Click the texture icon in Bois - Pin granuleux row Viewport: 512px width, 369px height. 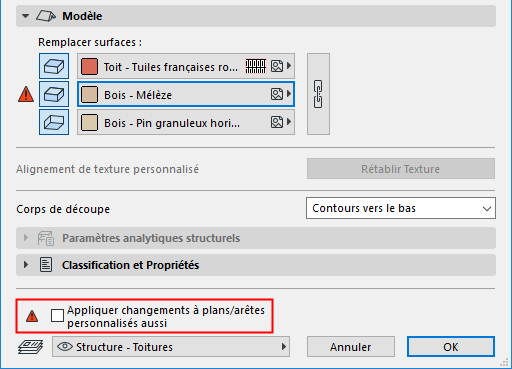click(277, 122)
